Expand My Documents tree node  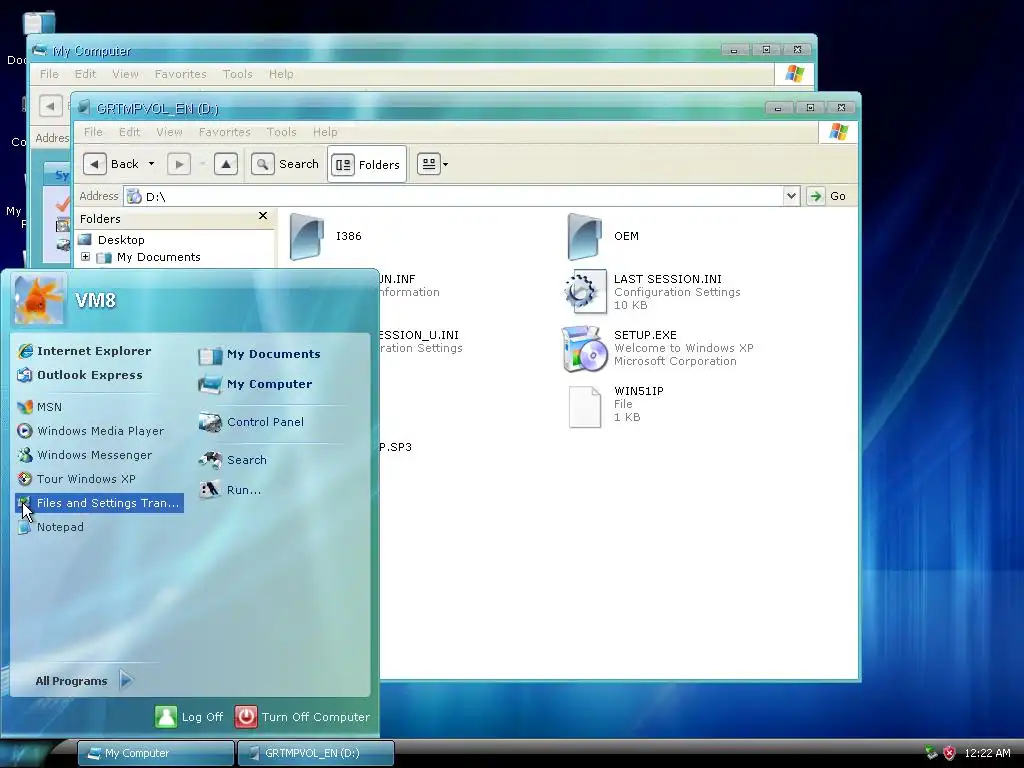[x=86, y=257]
